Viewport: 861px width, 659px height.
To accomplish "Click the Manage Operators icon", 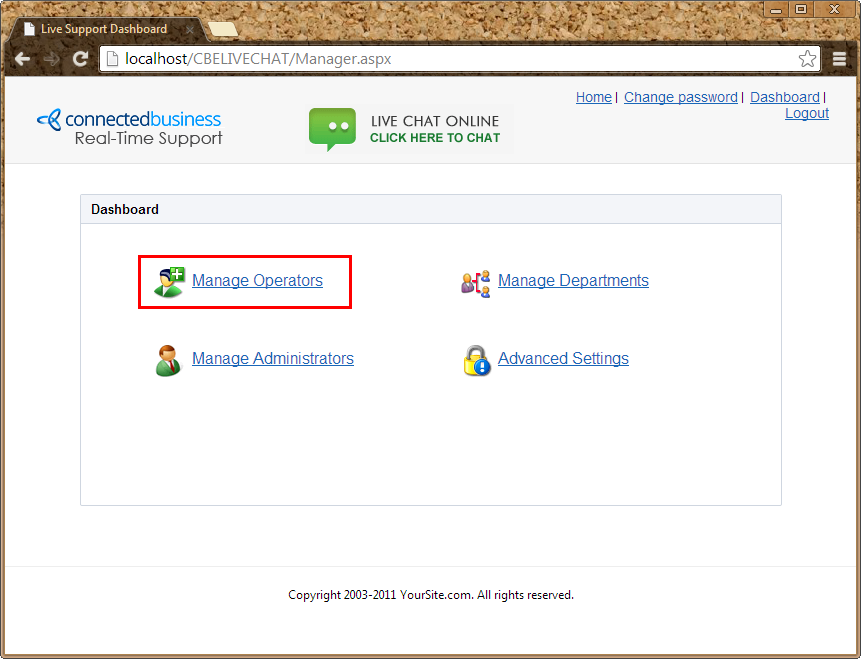I will tap(169, 282).
